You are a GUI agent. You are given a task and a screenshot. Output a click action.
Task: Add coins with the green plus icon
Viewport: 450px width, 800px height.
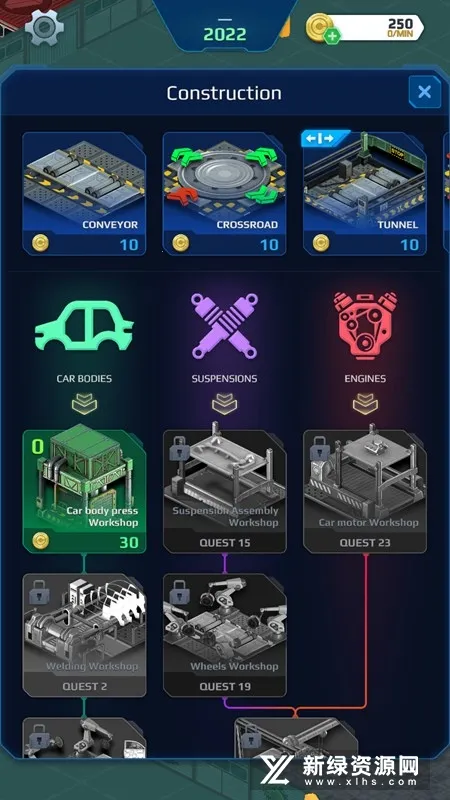coord(332,37)
